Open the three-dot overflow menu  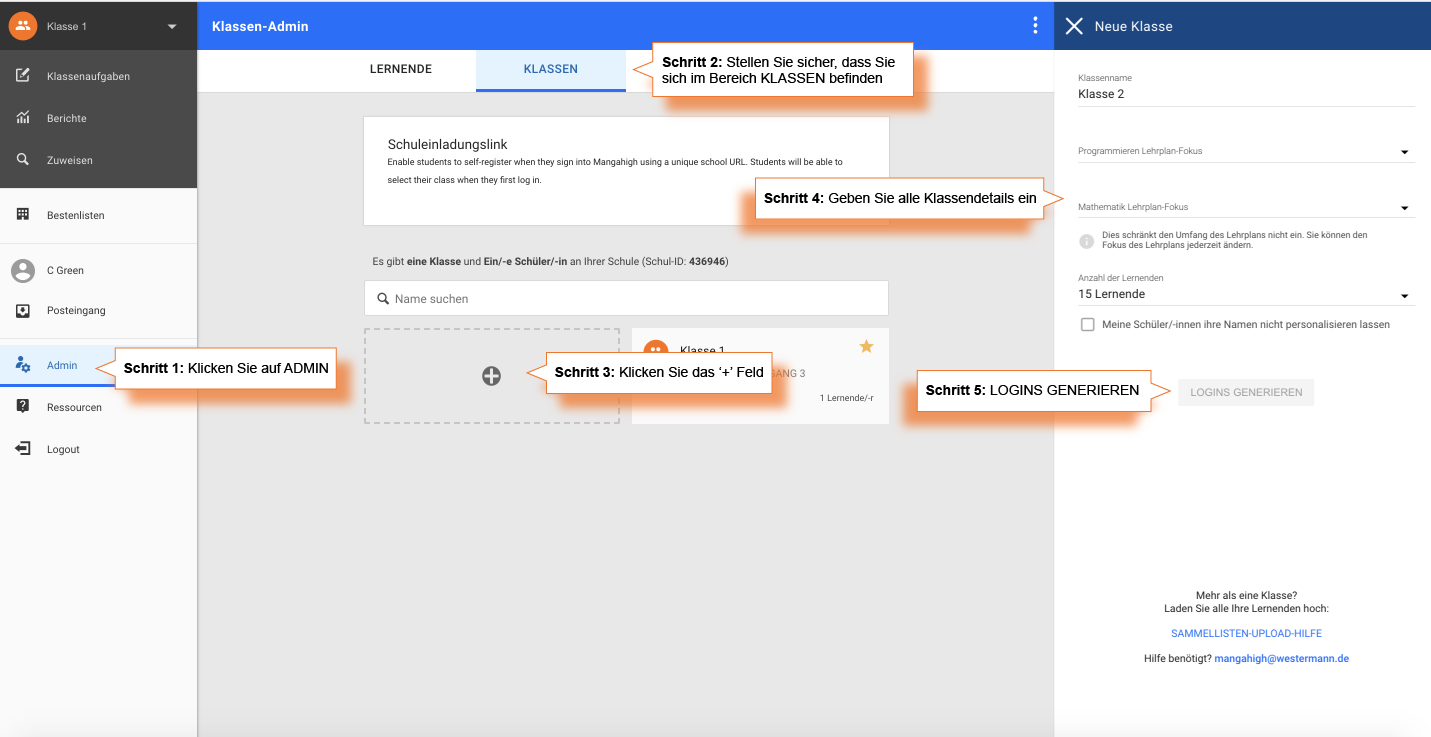[1035, 26]
